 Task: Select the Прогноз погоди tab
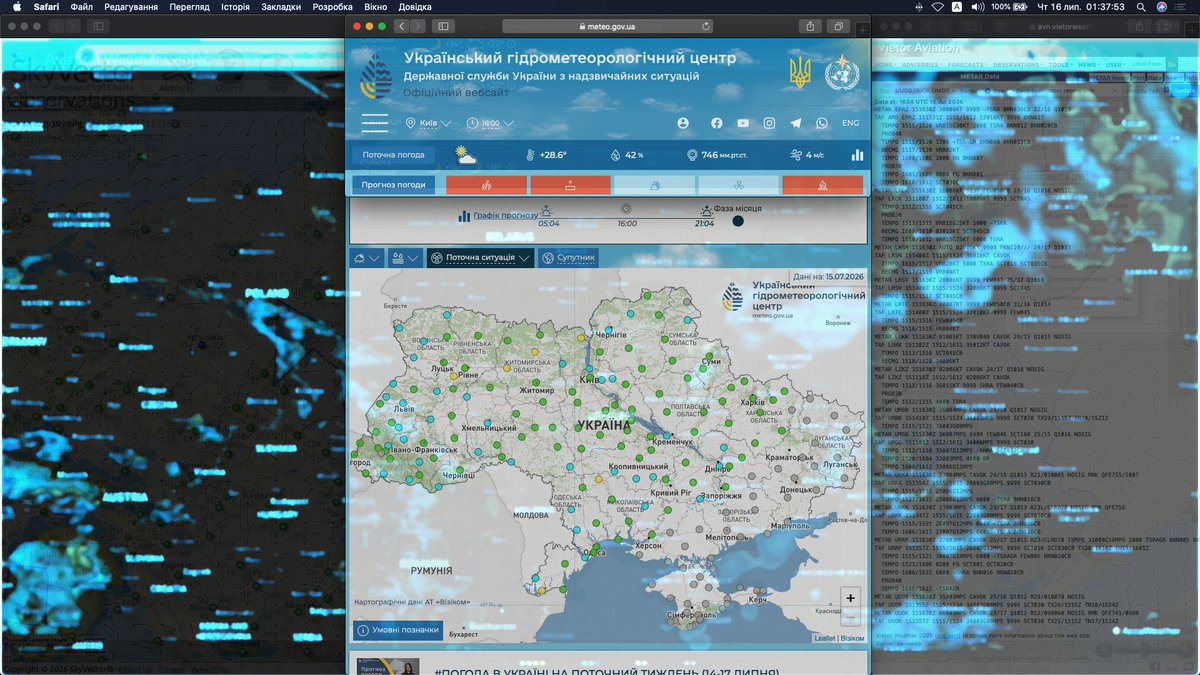393,185
